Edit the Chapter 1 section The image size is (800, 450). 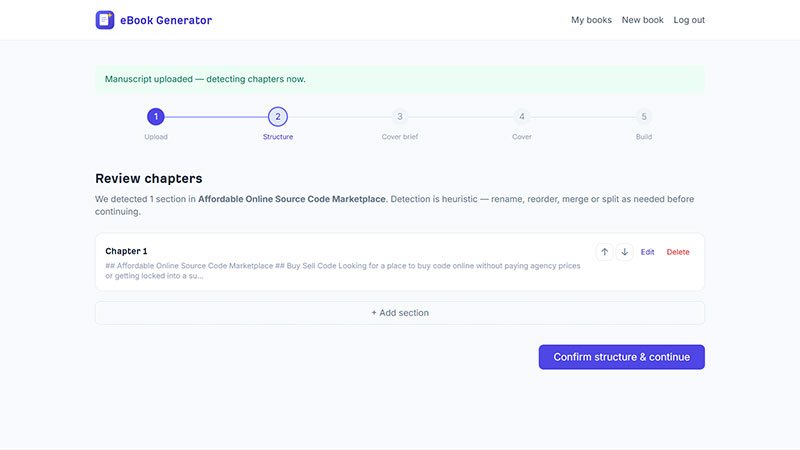coord(647,252)
